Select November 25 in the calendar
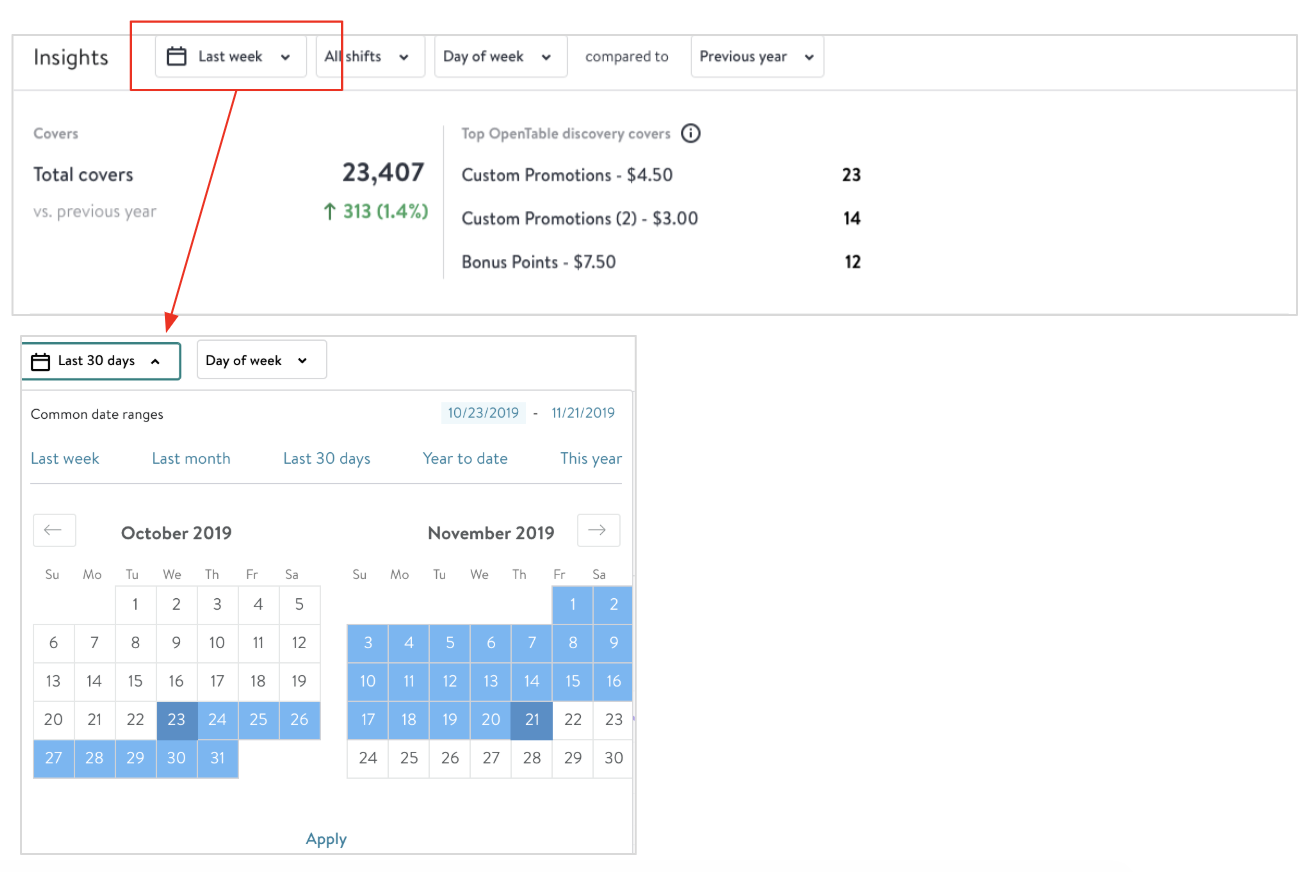1316x872 pixels. 409,758
